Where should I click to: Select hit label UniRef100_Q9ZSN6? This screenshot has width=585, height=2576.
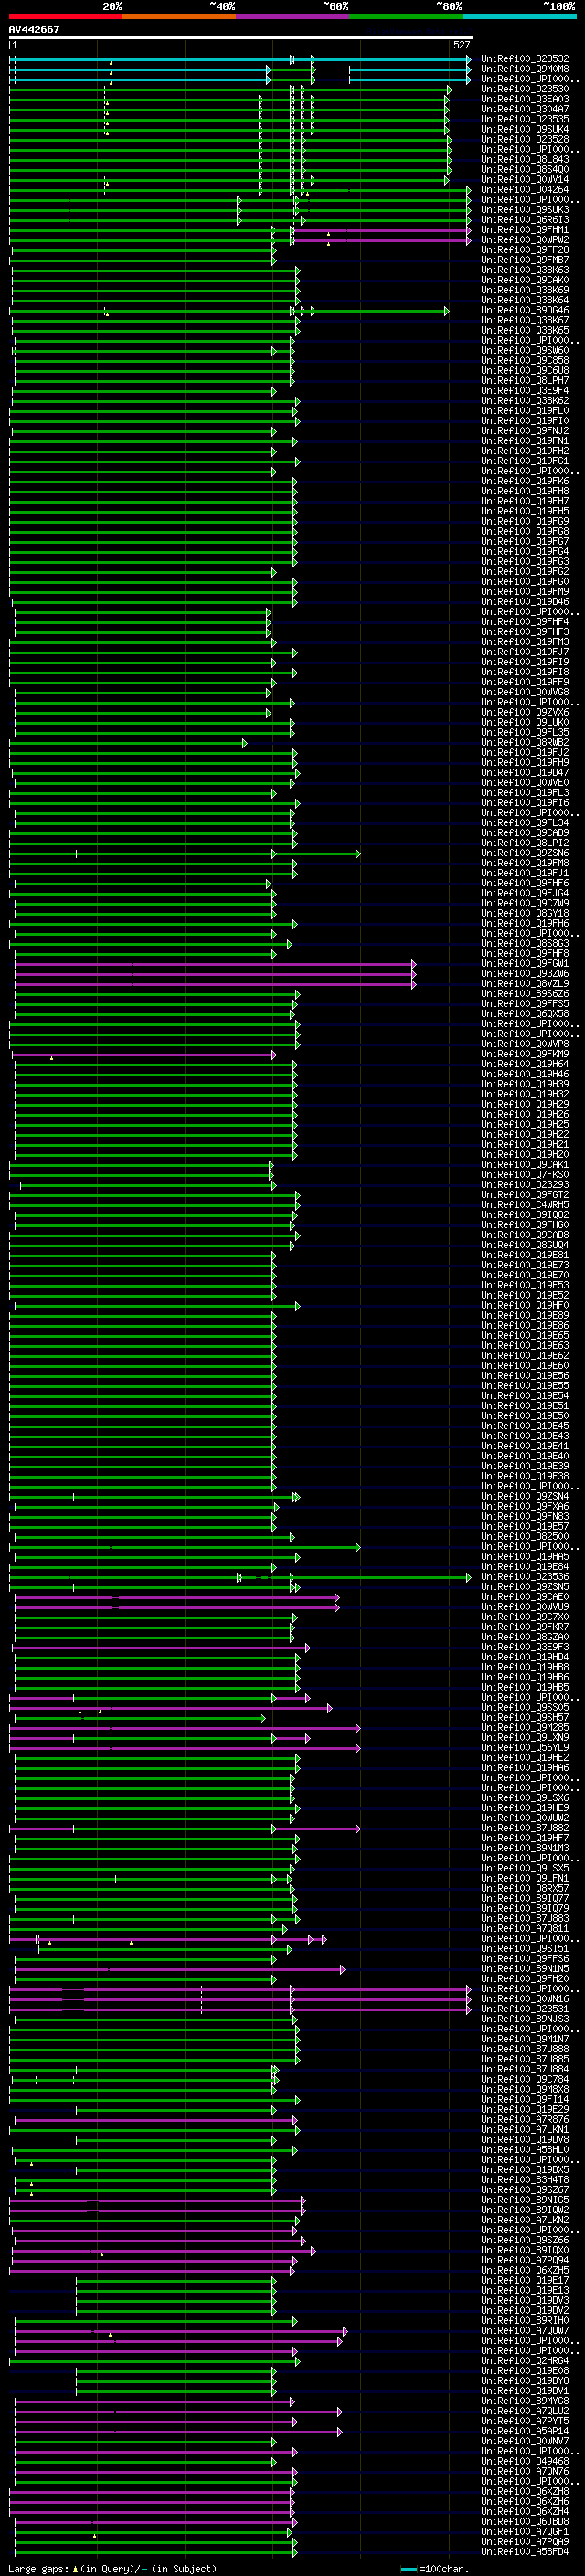coord(525,853)
